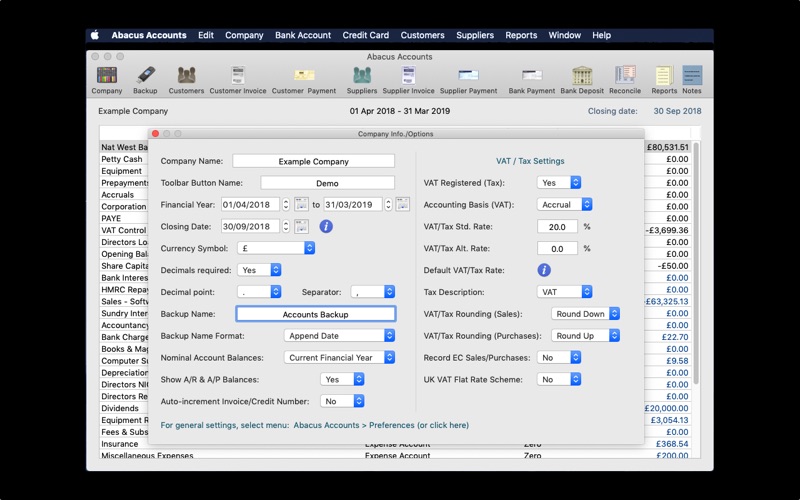Open the Reports menu in menu bar
This screenshot has width=800, height=500.
pyautogui.click(x=521, y=35)
